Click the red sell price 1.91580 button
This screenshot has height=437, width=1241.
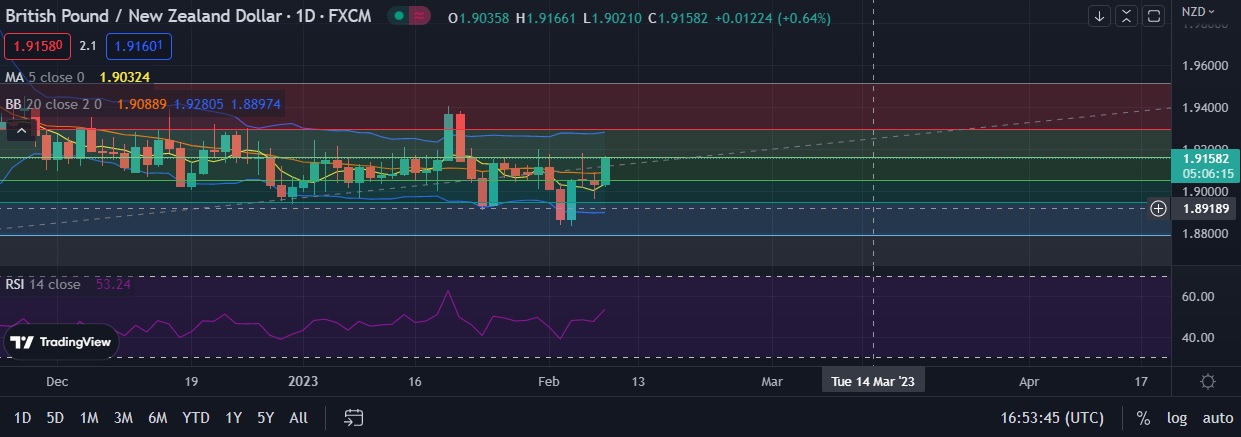tap(35, 46)
